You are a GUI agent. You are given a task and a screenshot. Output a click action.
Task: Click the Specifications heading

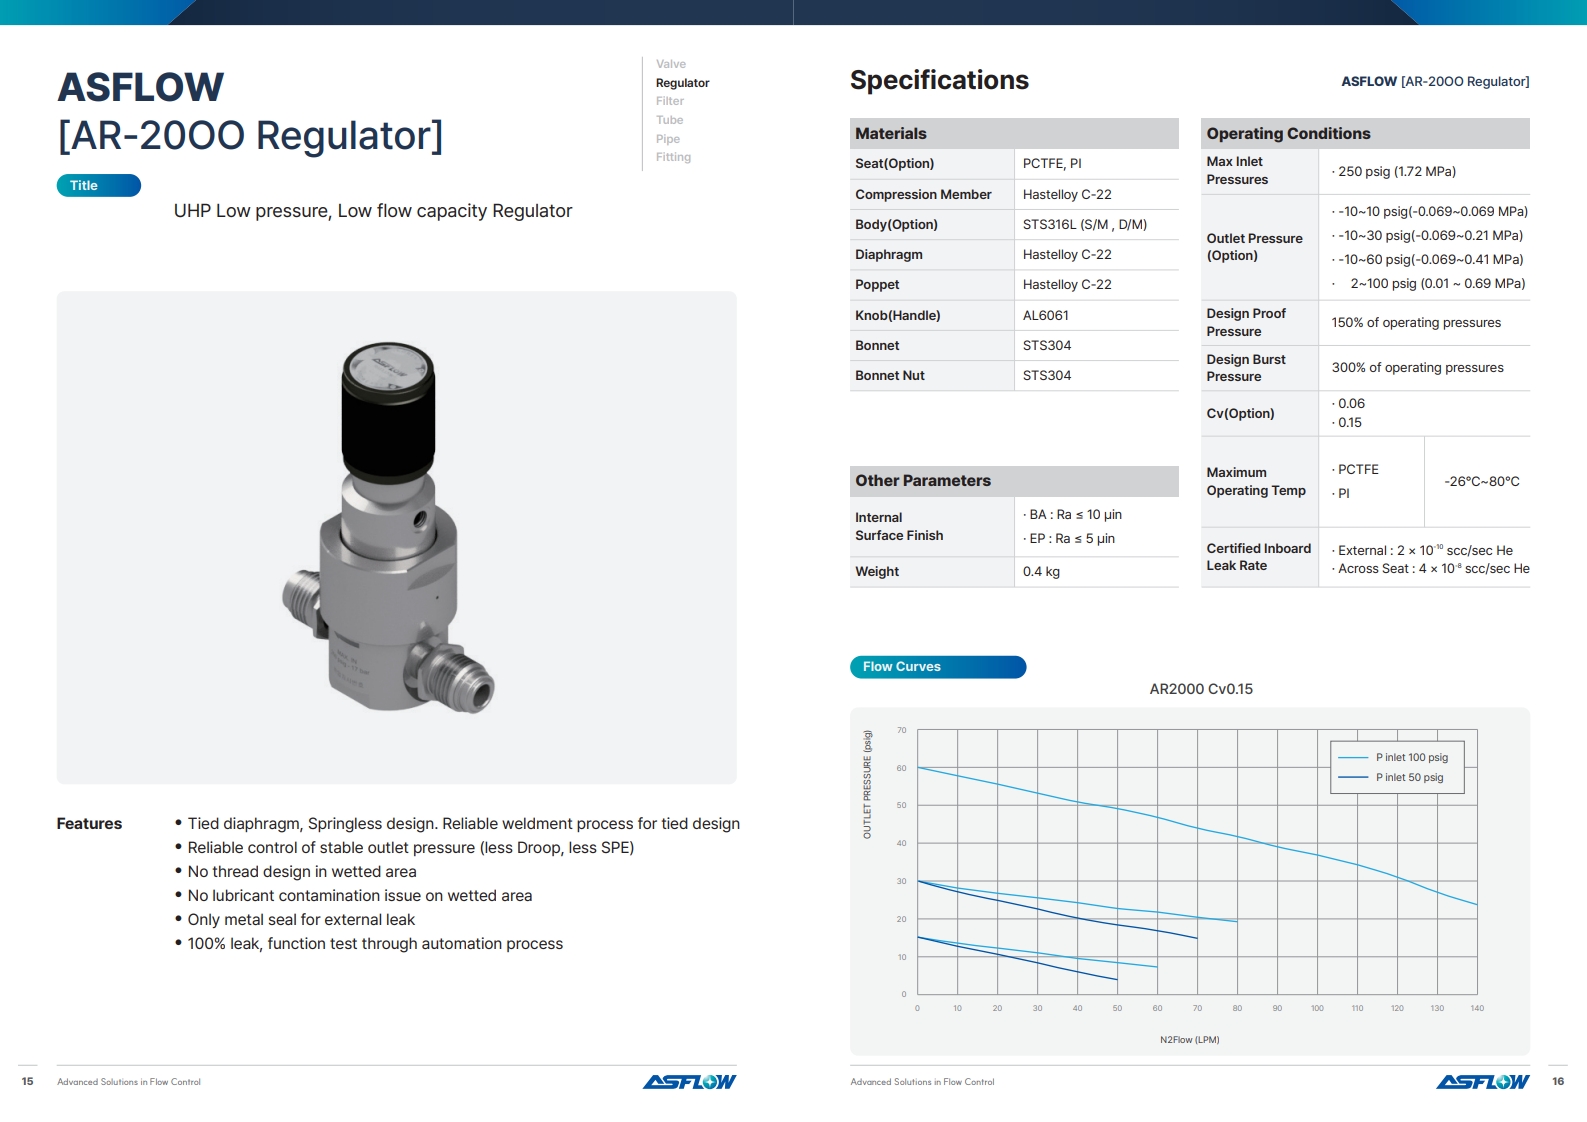coord(938,80)
